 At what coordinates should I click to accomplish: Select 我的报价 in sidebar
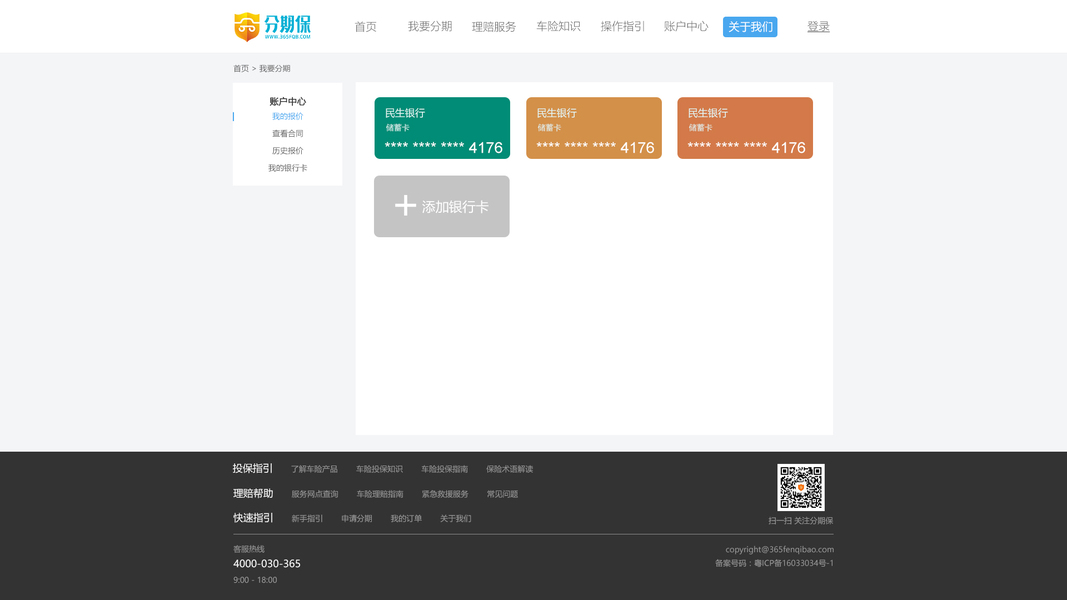(x=287, y=116)
